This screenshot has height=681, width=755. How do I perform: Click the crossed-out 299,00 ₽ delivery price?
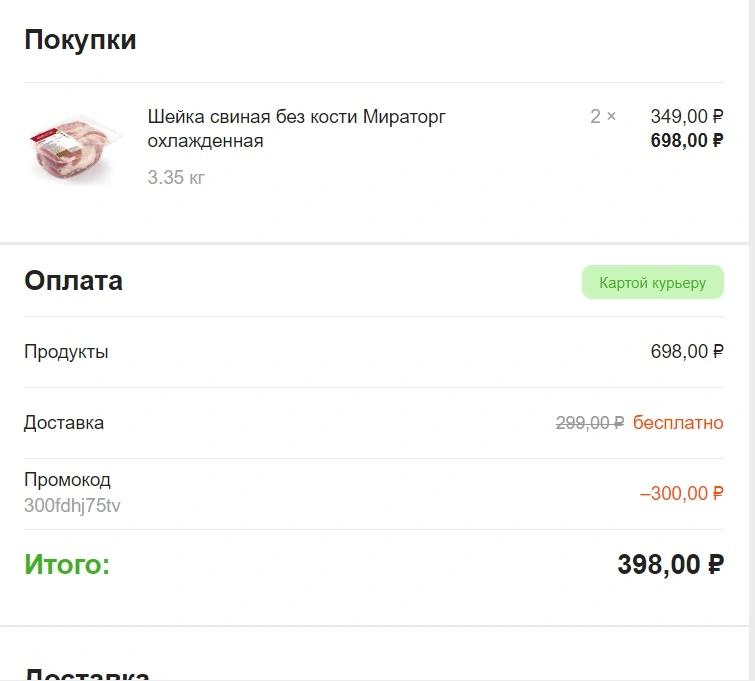(590, 423)
